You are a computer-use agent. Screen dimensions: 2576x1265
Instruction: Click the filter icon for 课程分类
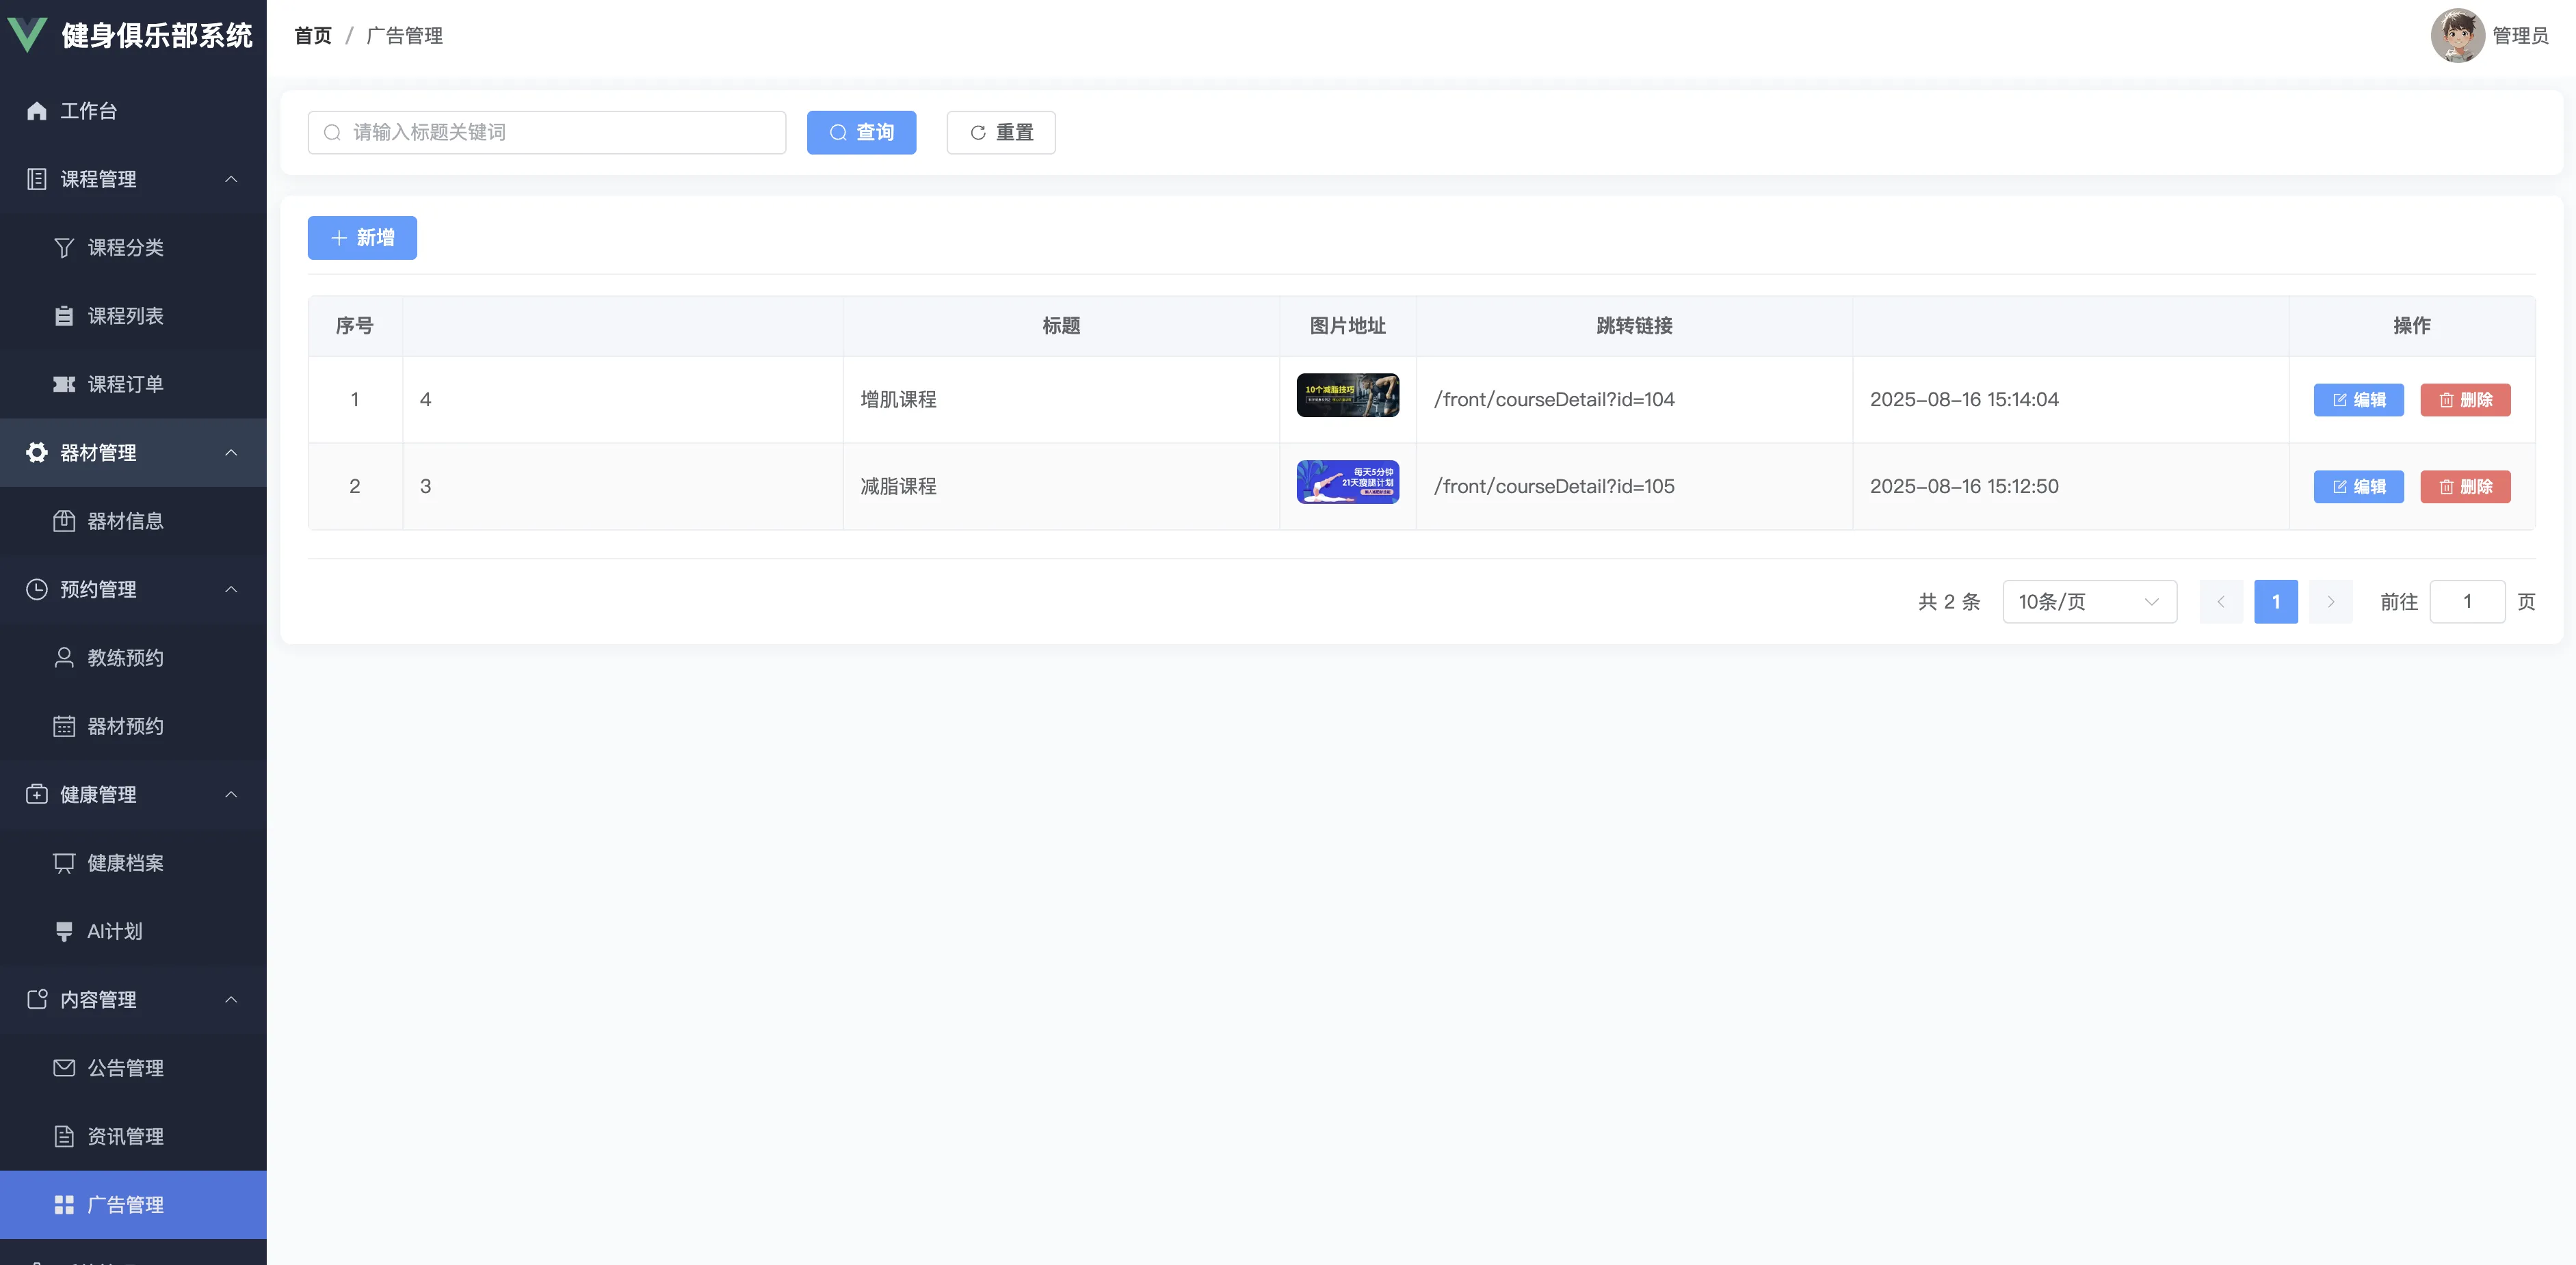(x=64, y=248)
